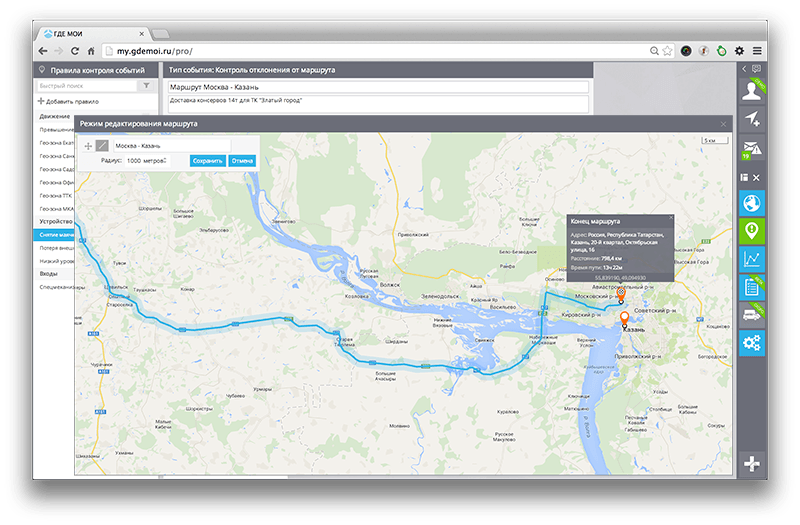Image resolution: width=800 pixels, height=525 pixels.
Task: Select the move cross tool in route editor
Action: [x=88, y=146]
